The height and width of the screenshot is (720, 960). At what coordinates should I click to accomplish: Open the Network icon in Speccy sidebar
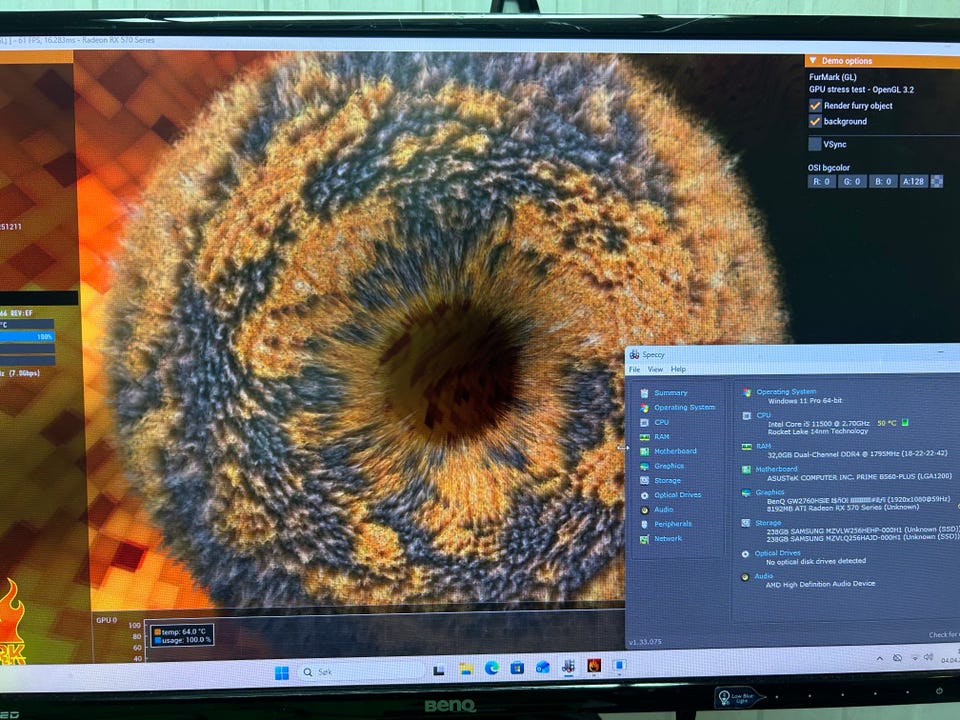coord(644,539)
